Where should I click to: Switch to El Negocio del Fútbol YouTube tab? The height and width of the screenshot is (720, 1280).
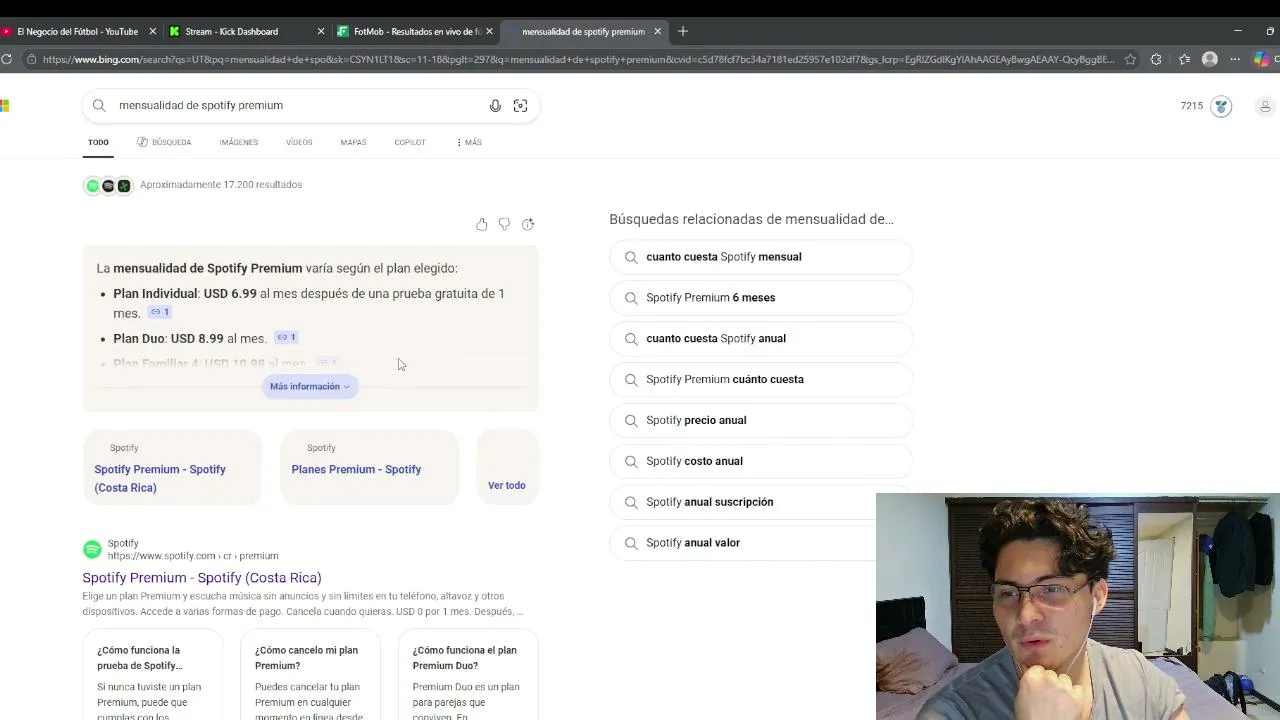pos(77,31)
